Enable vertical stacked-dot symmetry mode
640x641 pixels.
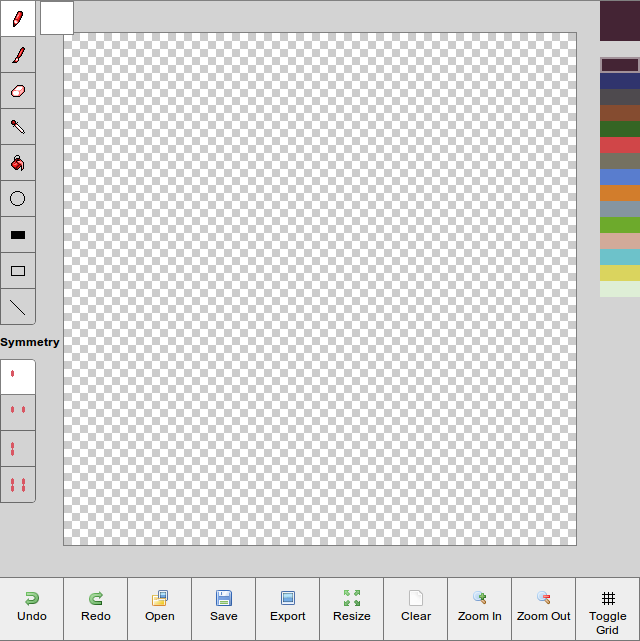tap(18, 448)
